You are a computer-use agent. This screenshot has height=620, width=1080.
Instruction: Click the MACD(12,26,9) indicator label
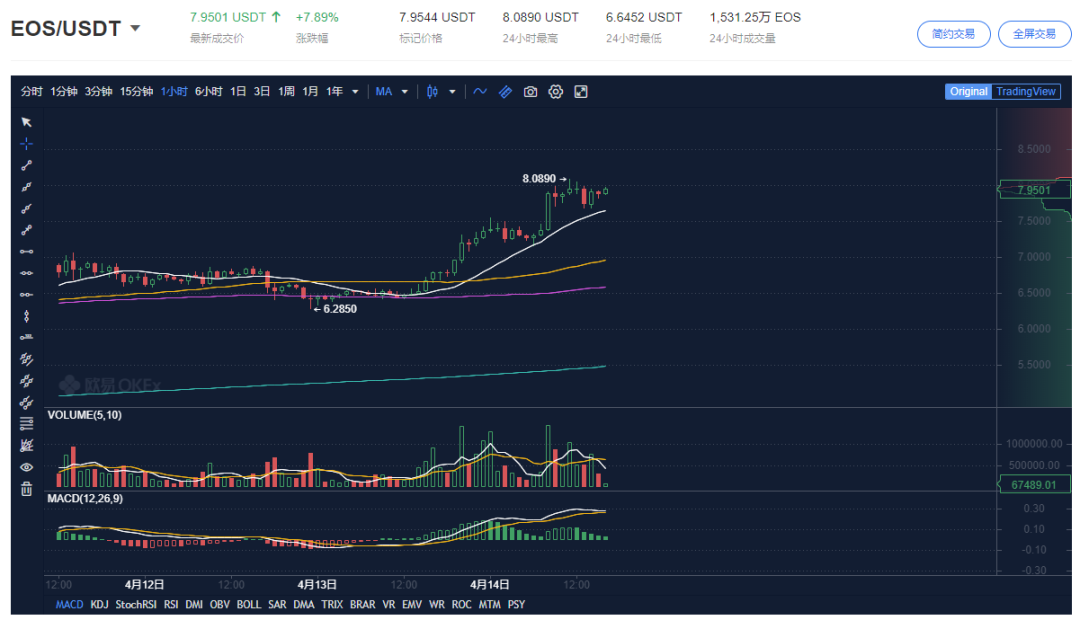(x=85, y=498)
